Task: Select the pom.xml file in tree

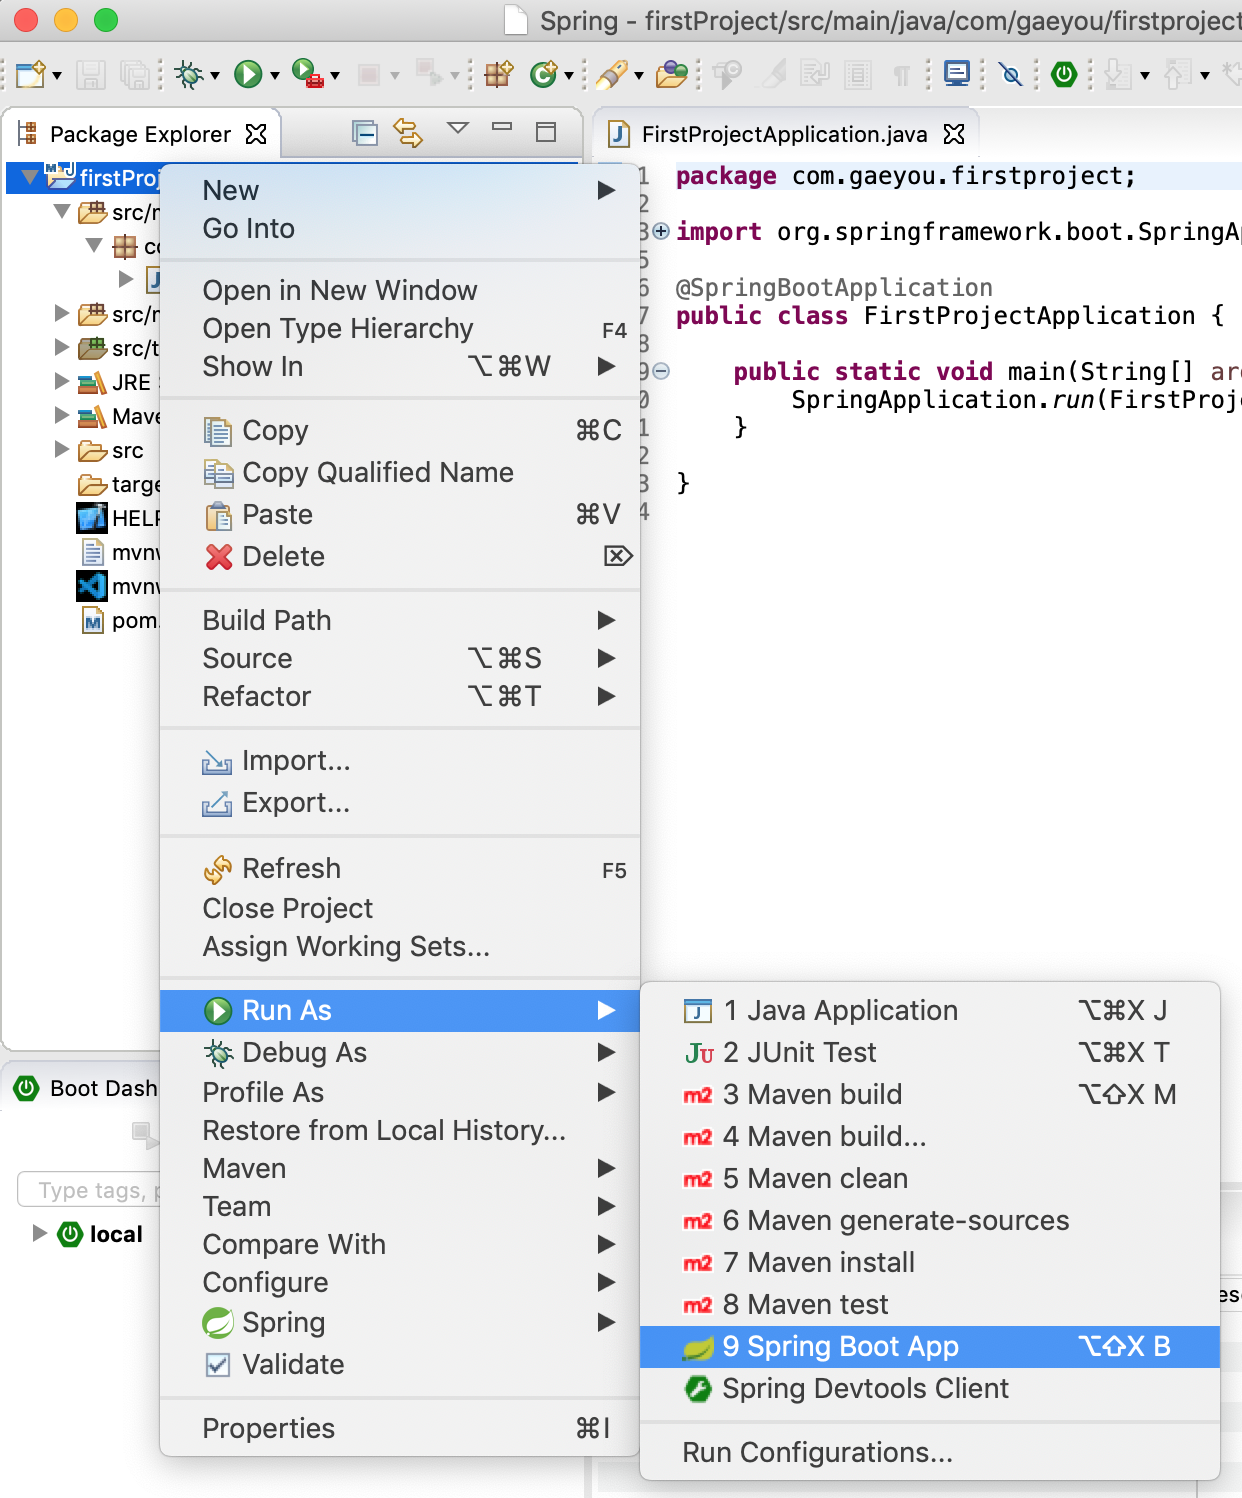Action: [x=120, y=621]
